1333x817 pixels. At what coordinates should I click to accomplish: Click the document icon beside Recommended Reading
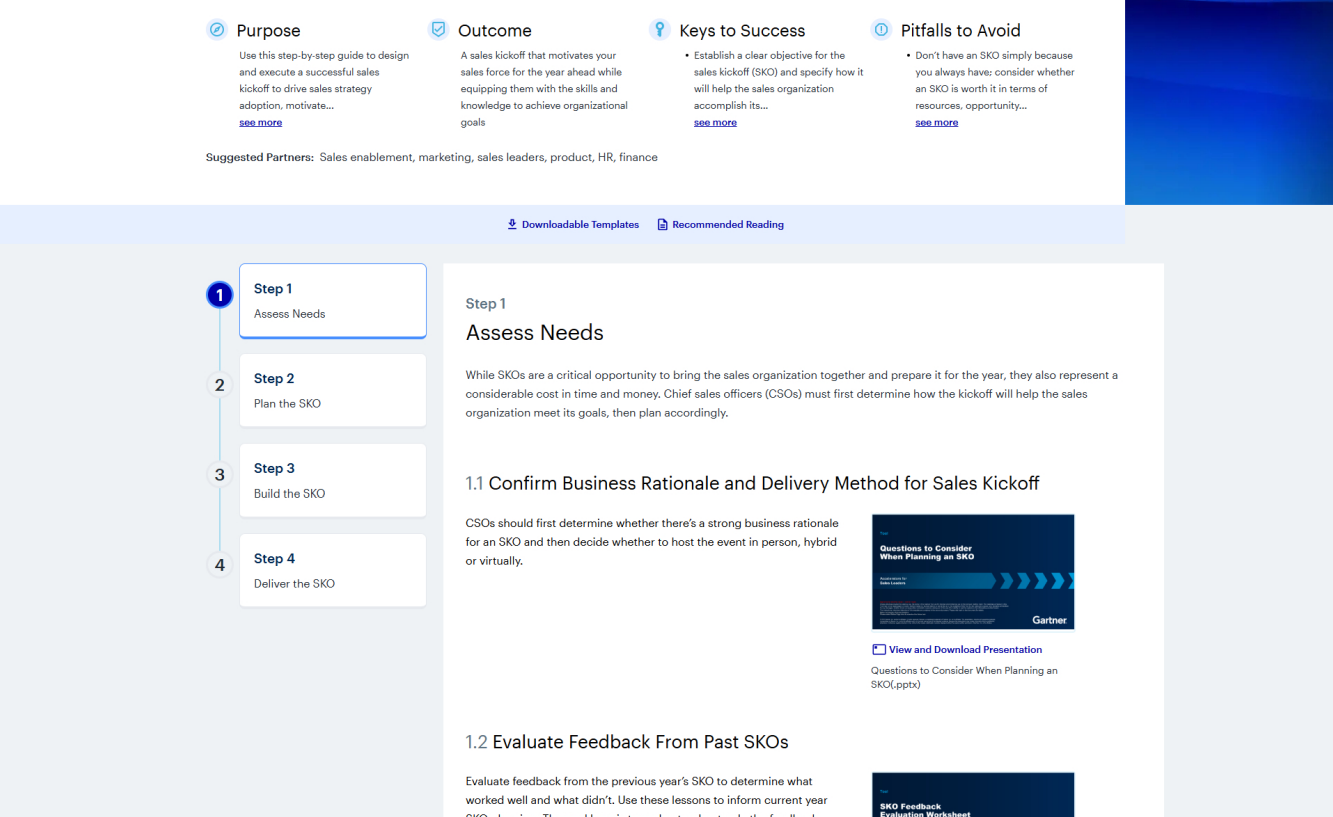pos(661,224)
